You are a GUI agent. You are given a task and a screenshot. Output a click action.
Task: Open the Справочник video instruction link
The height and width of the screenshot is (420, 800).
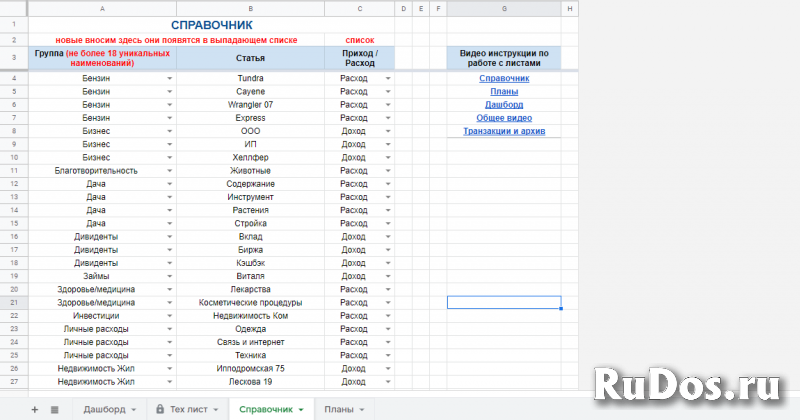tap(504, 78)
